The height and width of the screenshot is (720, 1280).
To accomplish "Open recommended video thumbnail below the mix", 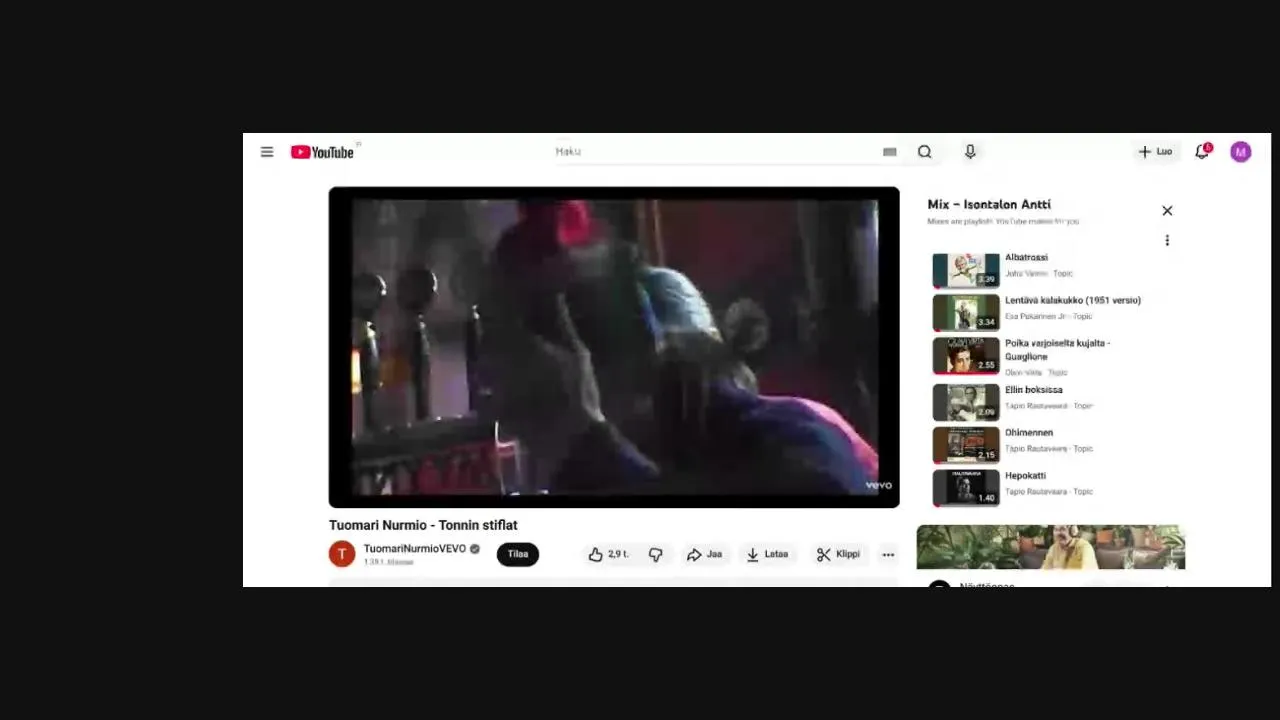I will pyautogui.click(x=1051, y=547).
